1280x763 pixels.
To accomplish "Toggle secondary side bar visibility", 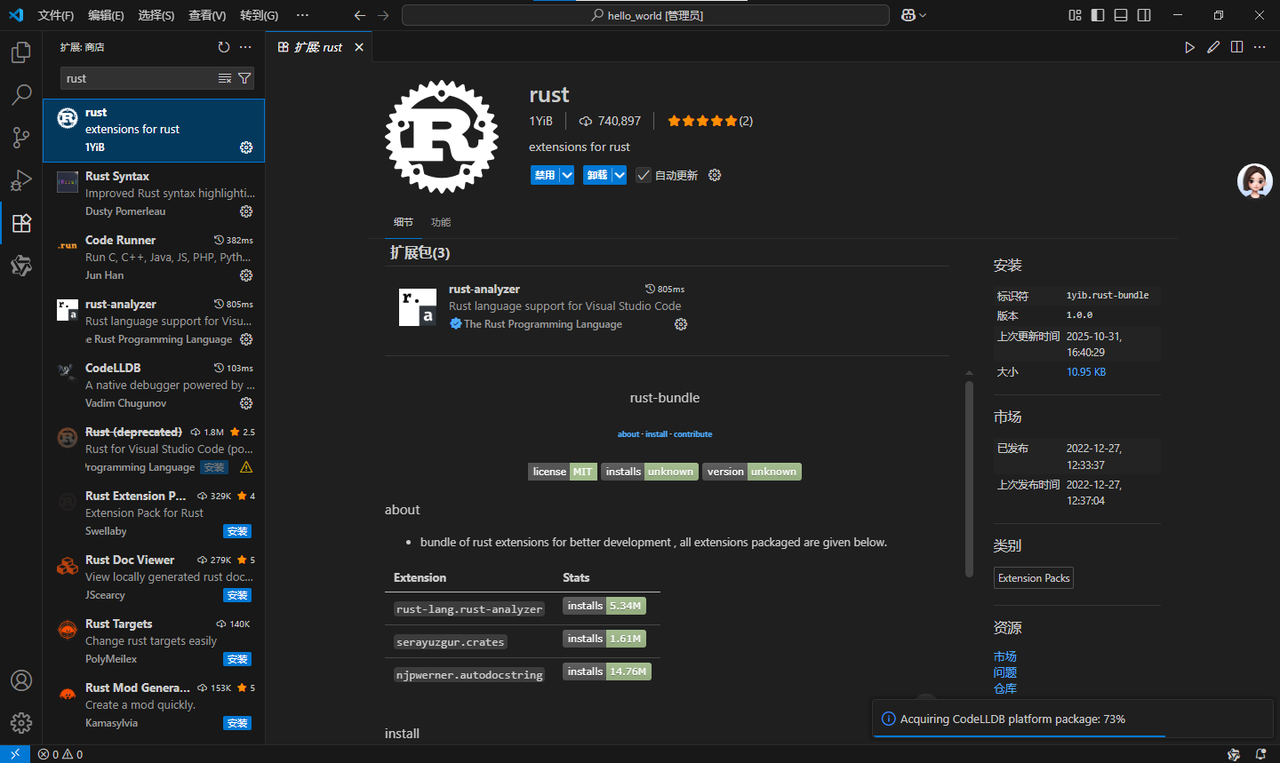I will [x=1144, y=15].
